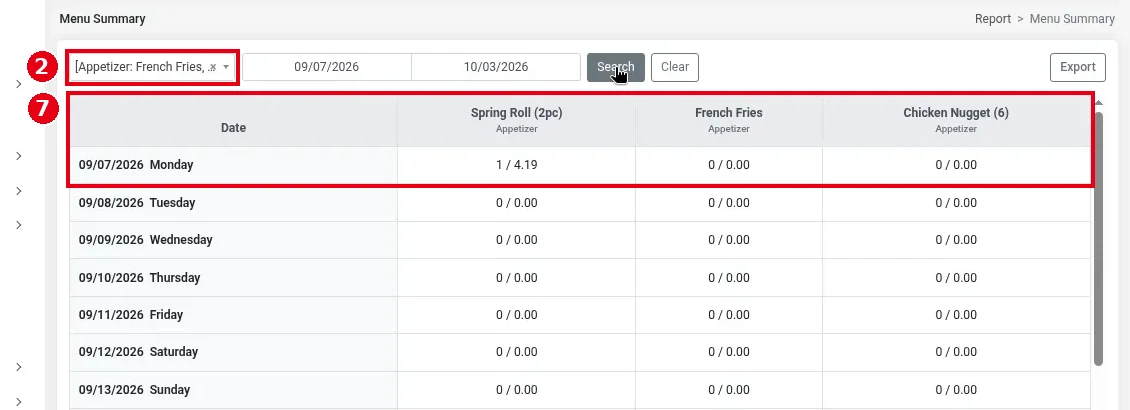Go to Report in the breadcrumb

tap(992, 19)
